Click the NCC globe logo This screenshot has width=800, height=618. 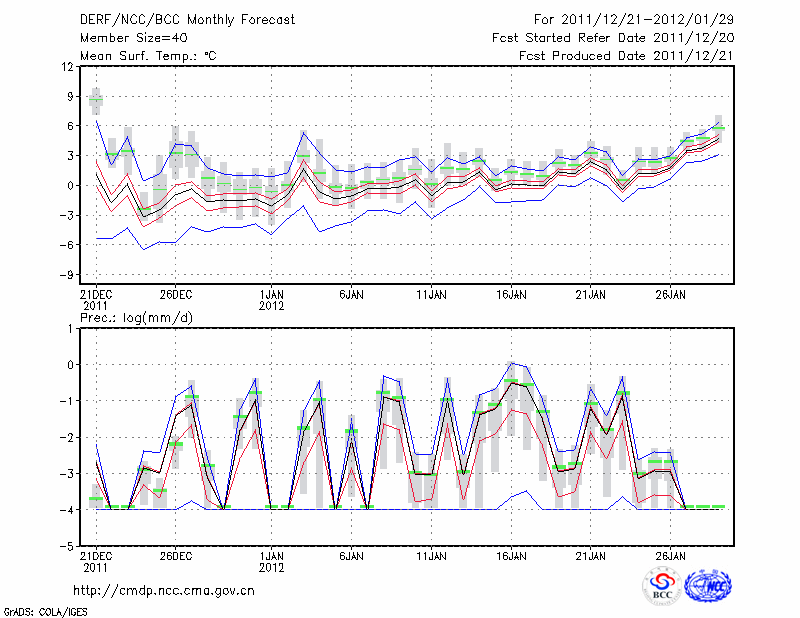point(708,587)
